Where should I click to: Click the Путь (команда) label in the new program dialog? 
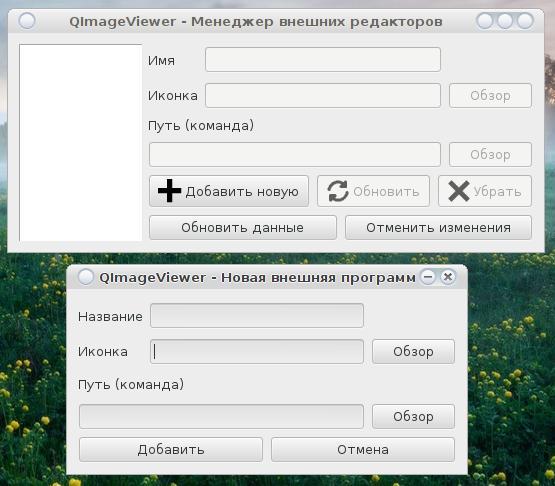coord(131,385)
